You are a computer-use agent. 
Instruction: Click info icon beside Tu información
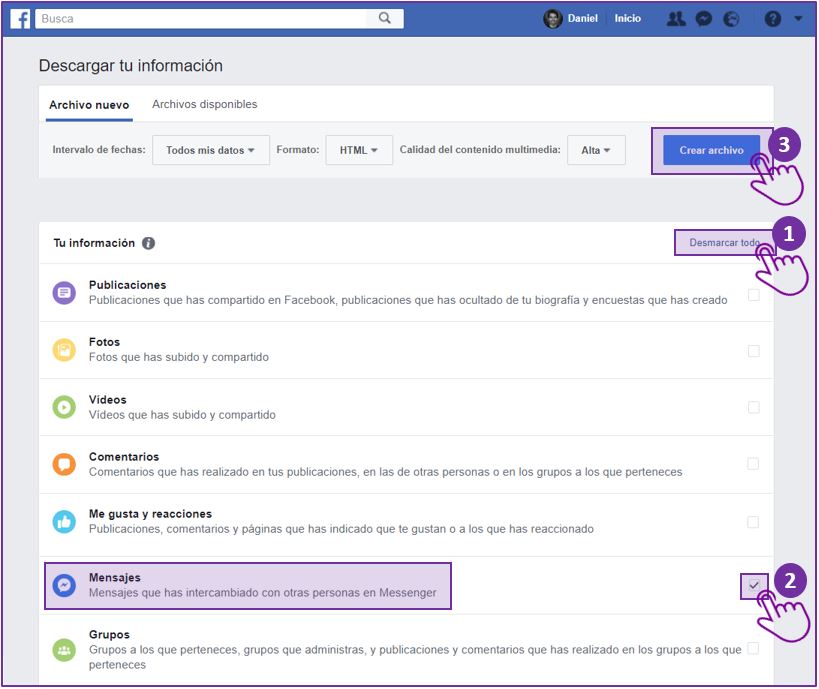[148, 243]
